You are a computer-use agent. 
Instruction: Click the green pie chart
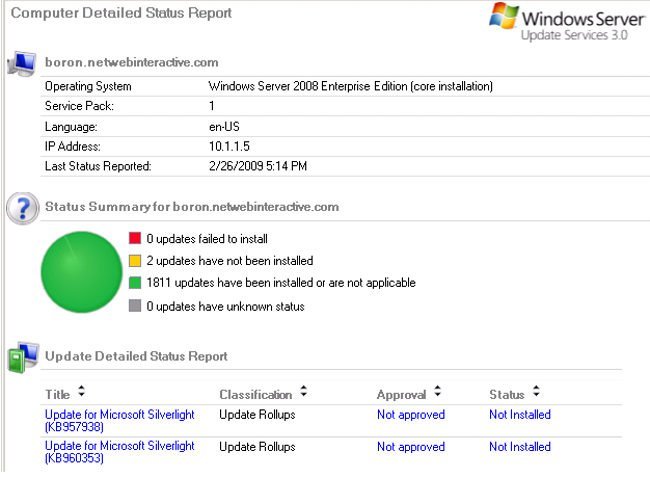tap(81, 271)
